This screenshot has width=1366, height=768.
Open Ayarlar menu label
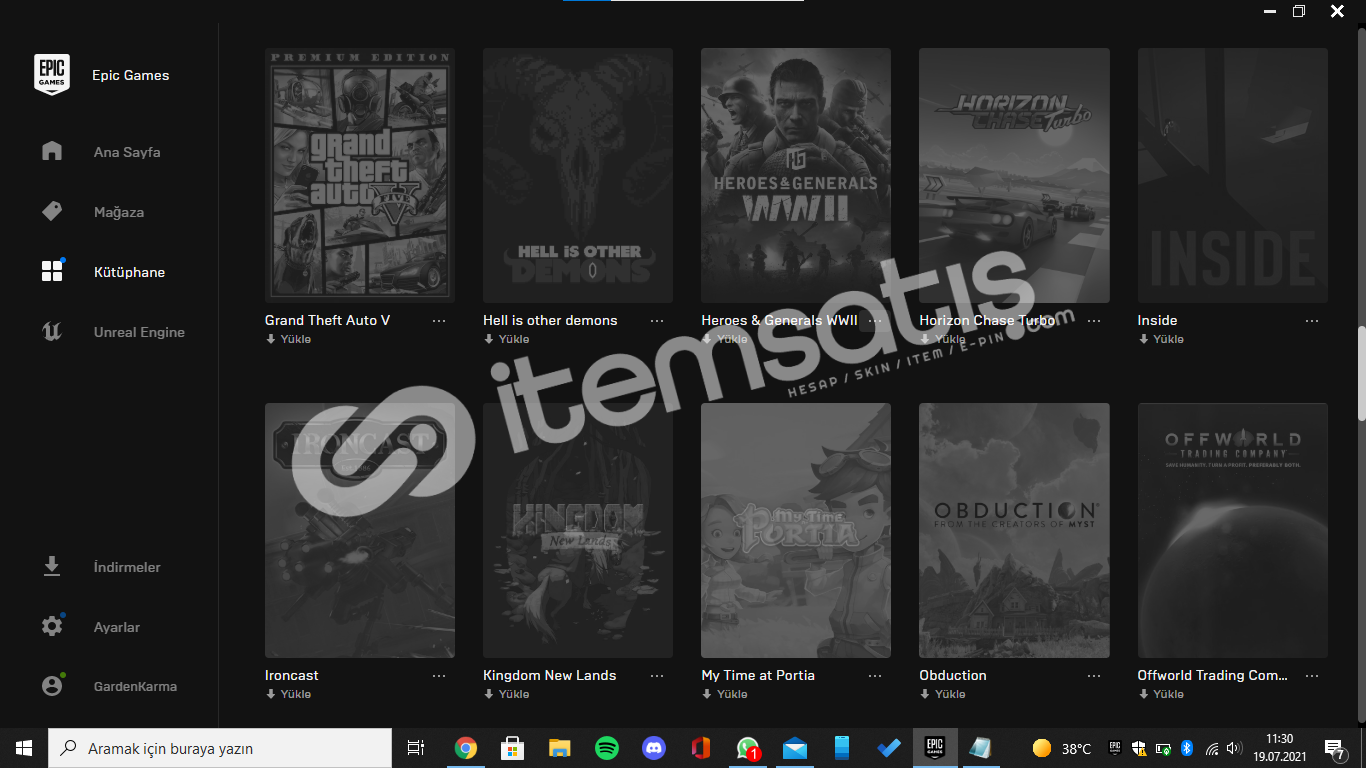click(x=117, y=627)
